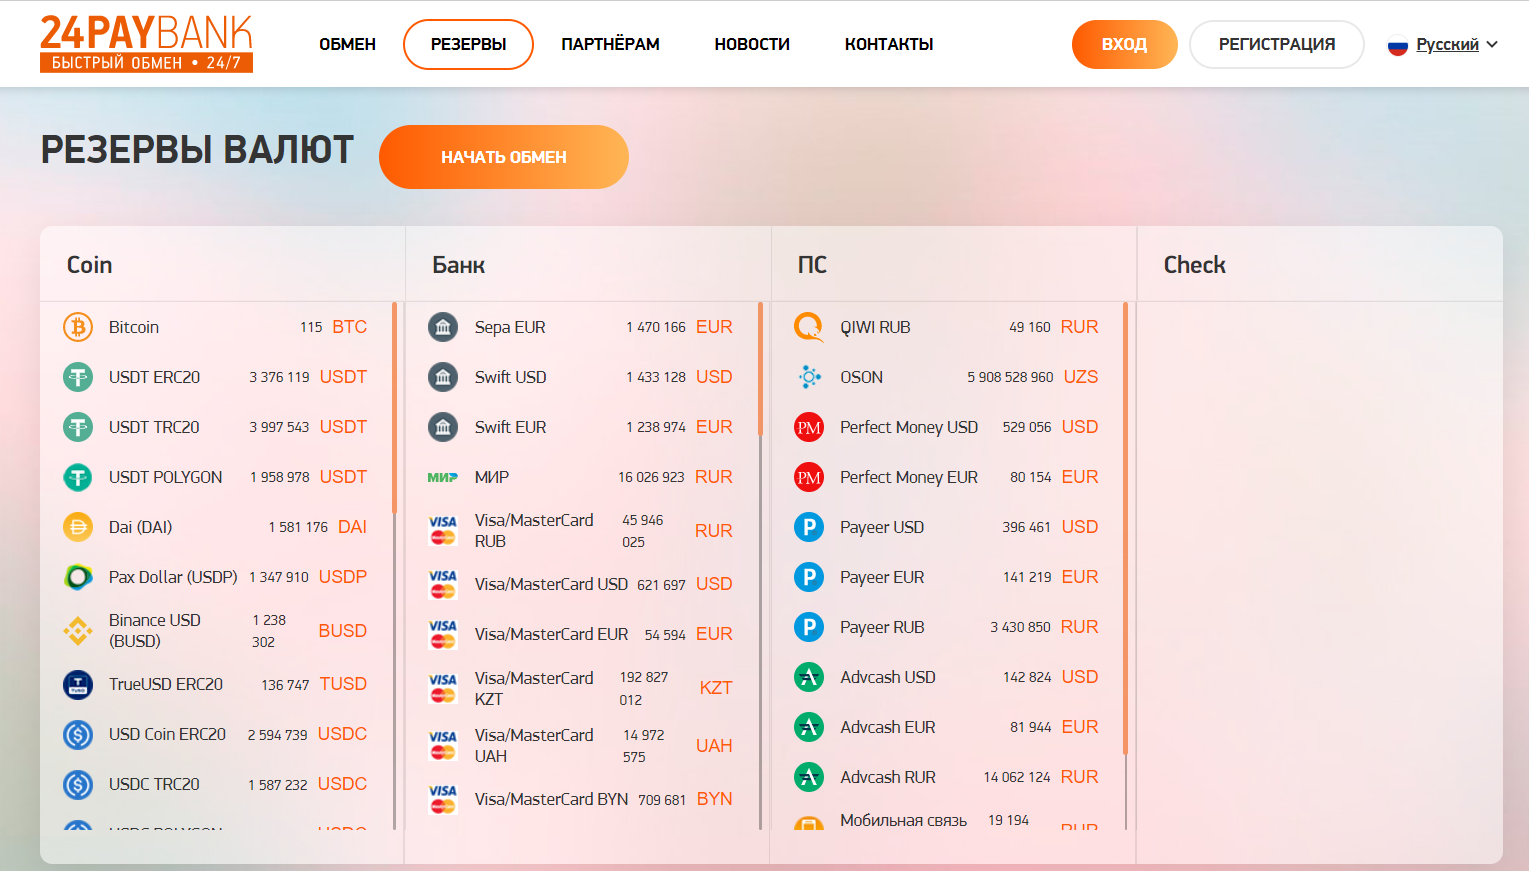The width and height of the screenshot is (1529, 871).
Task: Open the НОВОСТИ section
Action: (x=752, y=44)
